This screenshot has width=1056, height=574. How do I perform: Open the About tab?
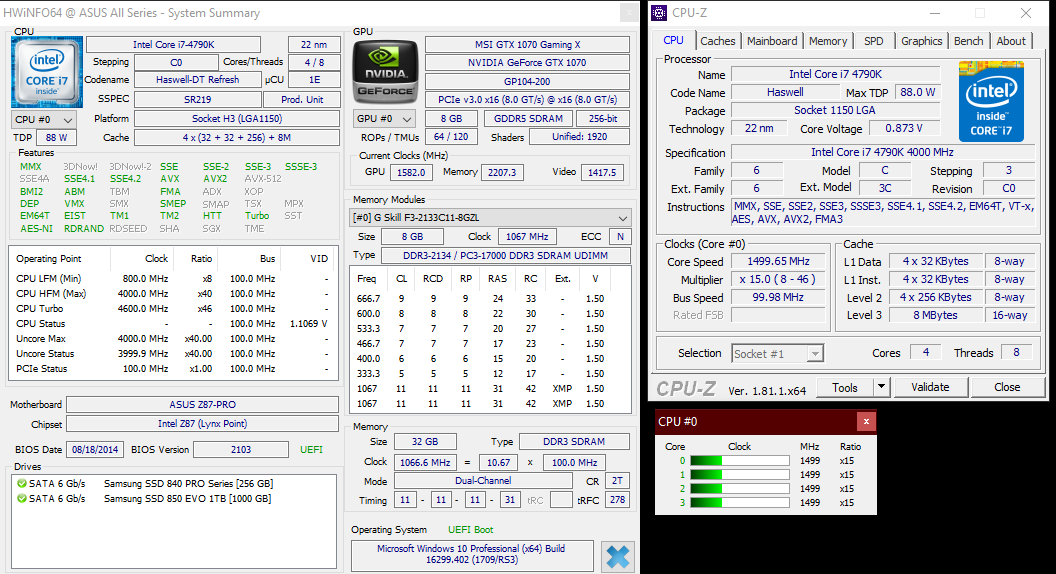tap(1011, 41)
